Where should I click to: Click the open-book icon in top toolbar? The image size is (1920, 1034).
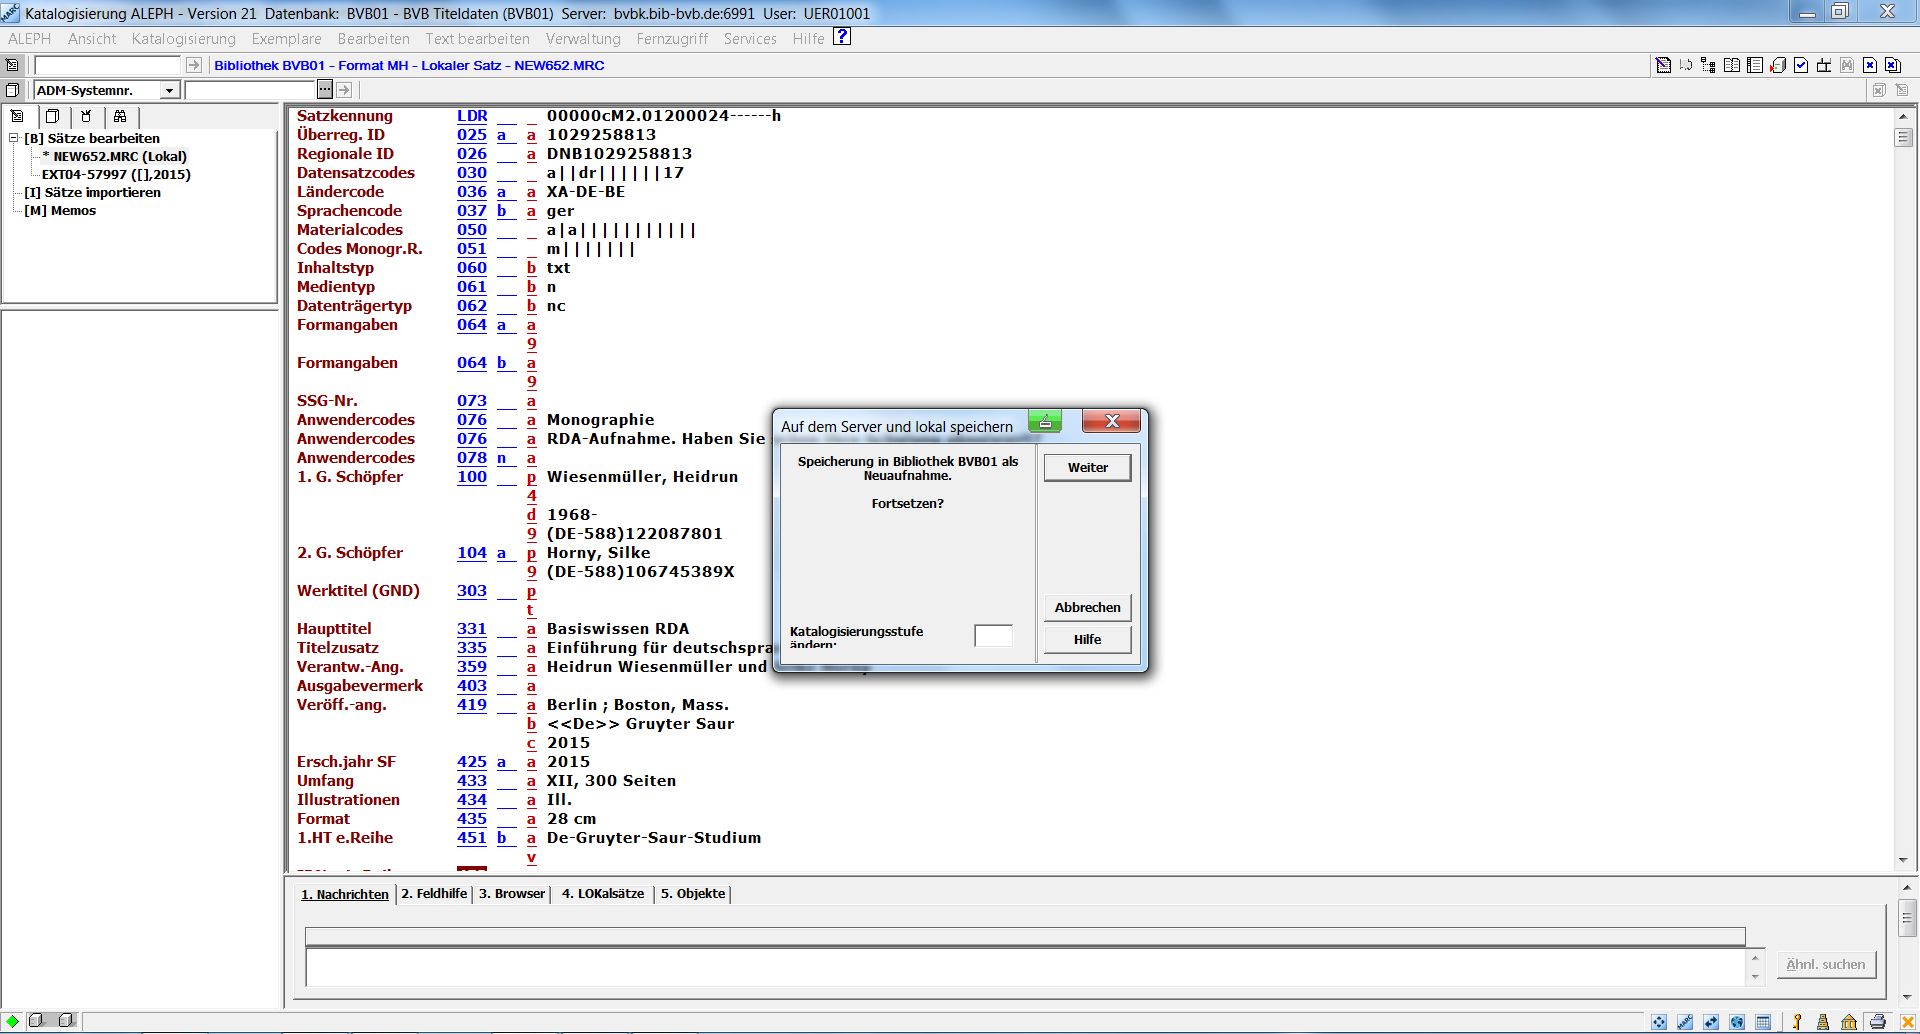1732,66
